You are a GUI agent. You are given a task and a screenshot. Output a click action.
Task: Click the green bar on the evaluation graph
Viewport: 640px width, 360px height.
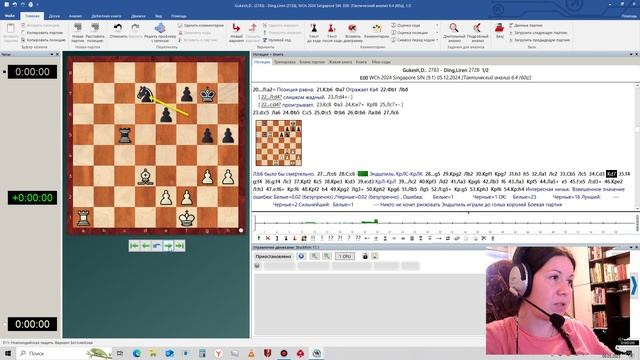[x=369, y=222]
